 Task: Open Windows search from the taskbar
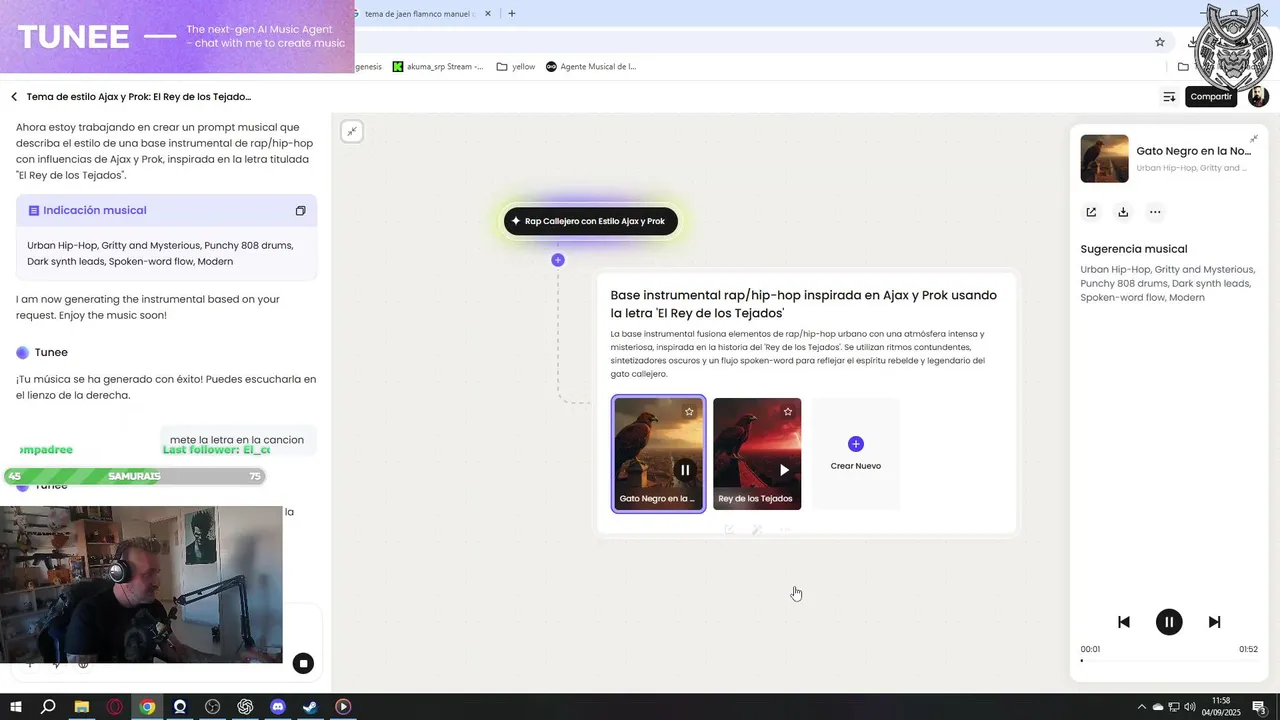pyautogui.click(x=48, y=707)
